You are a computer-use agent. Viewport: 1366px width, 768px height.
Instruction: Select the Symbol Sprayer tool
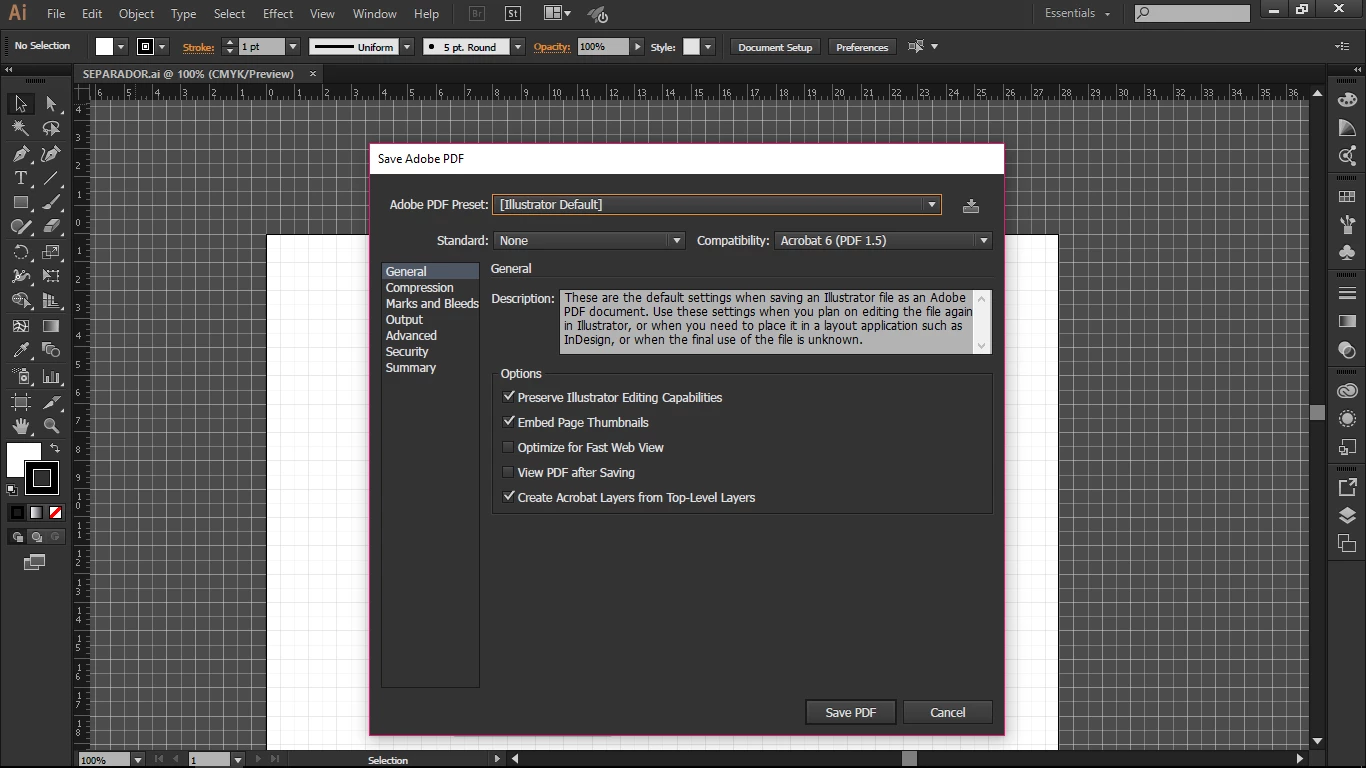click(20, 376)
